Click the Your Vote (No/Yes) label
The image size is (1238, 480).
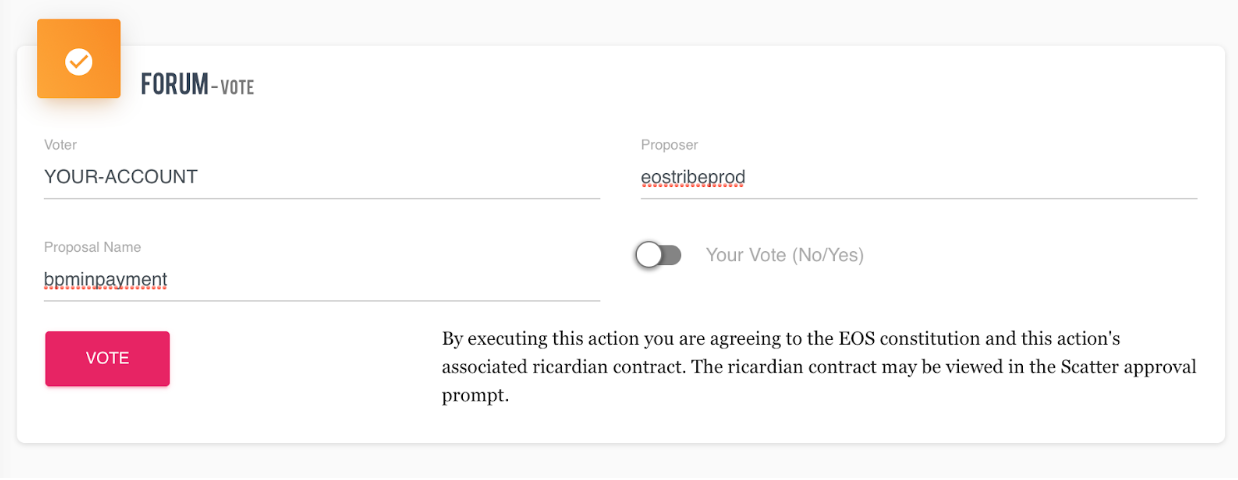tap(785, 255)
